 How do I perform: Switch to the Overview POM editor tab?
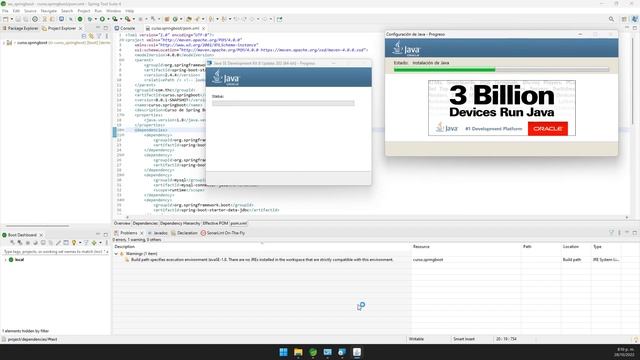coord(122,223)
